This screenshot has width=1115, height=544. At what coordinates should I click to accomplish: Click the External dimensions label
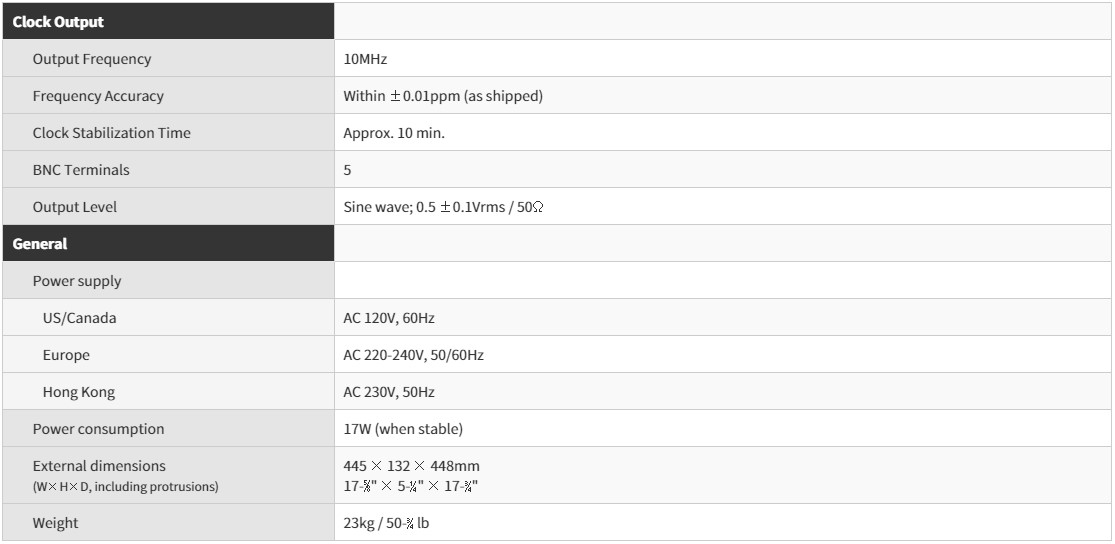coord(99,466)
